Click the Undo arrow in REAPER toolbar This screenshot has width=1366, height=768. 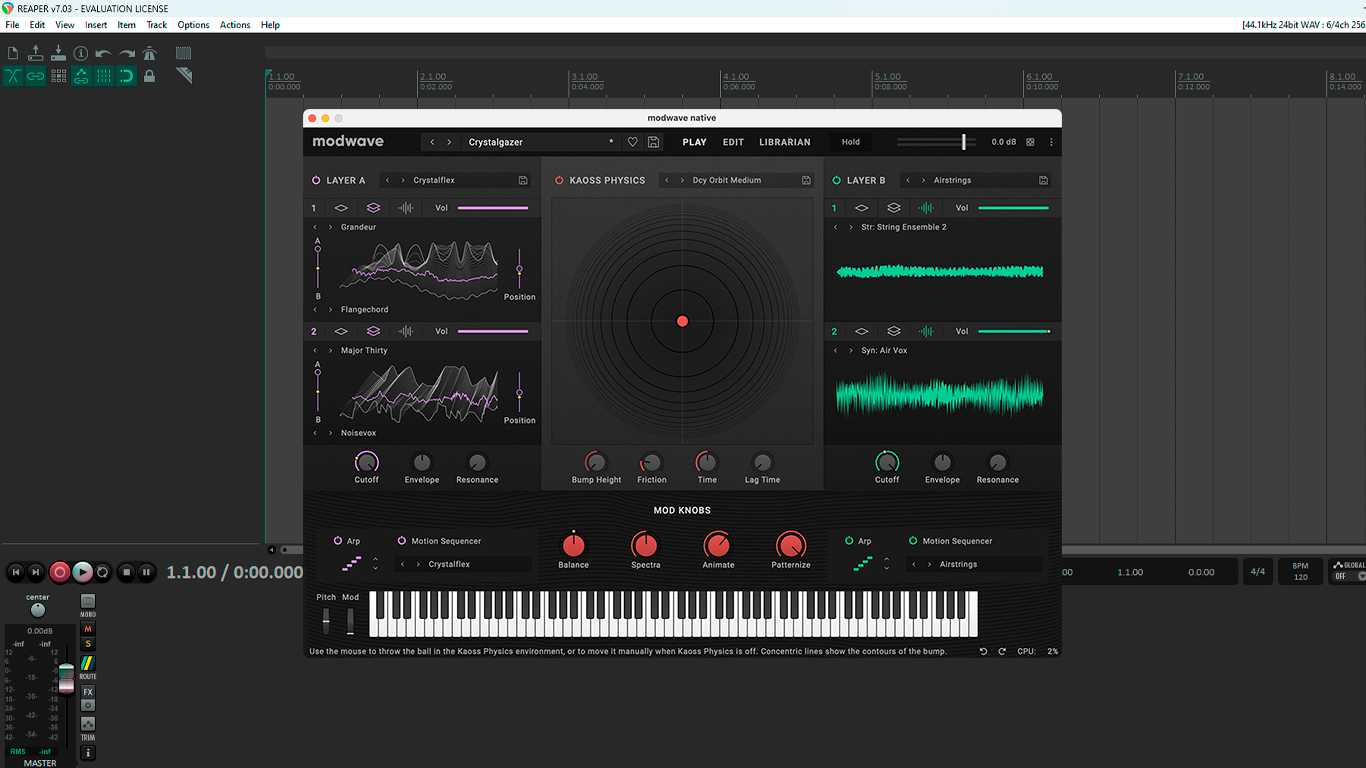click(104, 53)
